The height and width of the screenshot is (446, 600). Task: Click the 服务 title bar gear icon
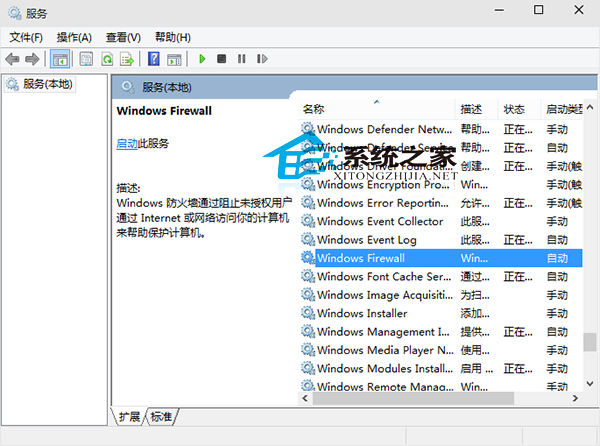[15, 13]
